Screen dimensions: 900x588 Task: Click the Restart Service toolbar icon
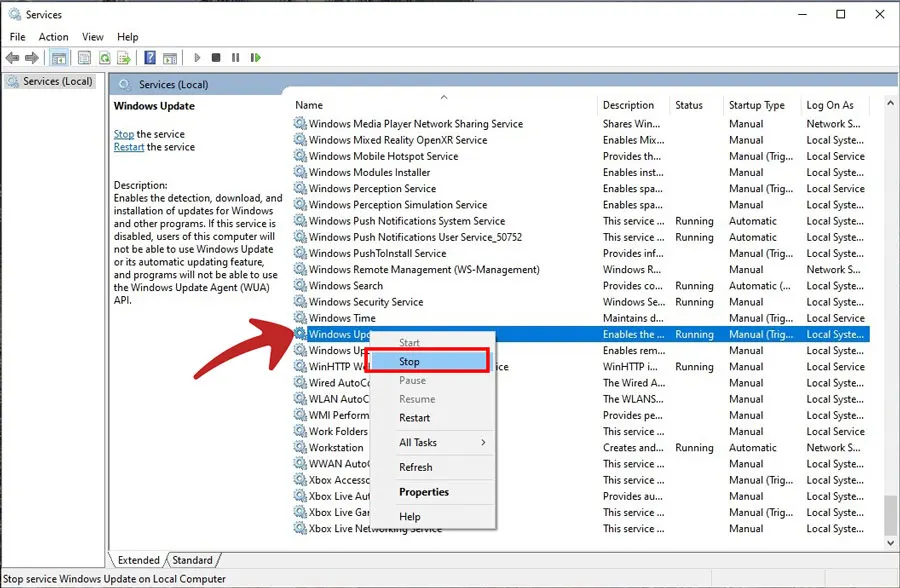255,57
